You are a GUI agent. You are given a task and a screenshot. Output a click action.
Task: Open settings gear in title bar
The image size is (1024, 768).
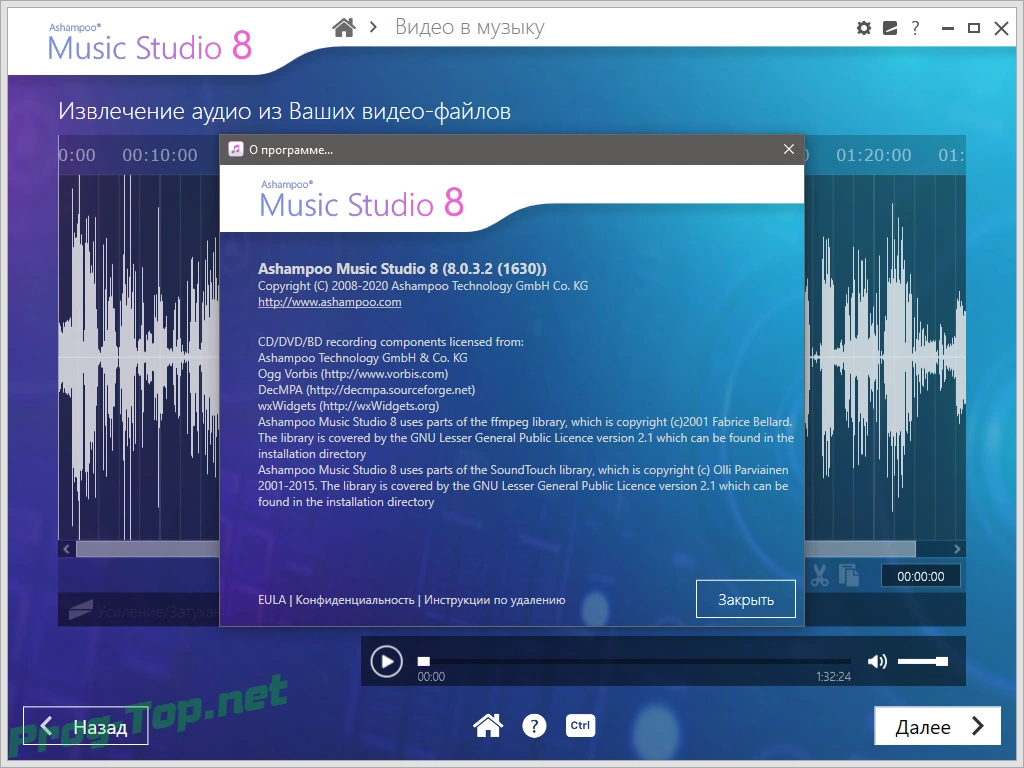[x=863, y=28]
